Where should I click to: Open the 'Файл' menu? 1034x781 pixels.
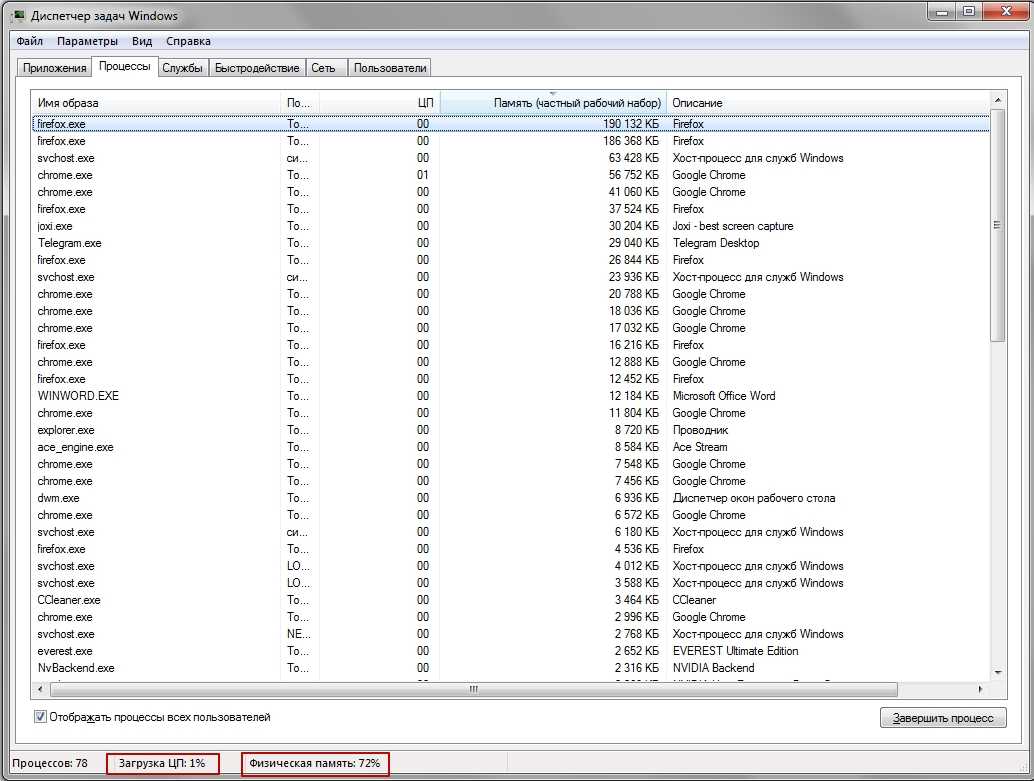[x=29, y=41]
